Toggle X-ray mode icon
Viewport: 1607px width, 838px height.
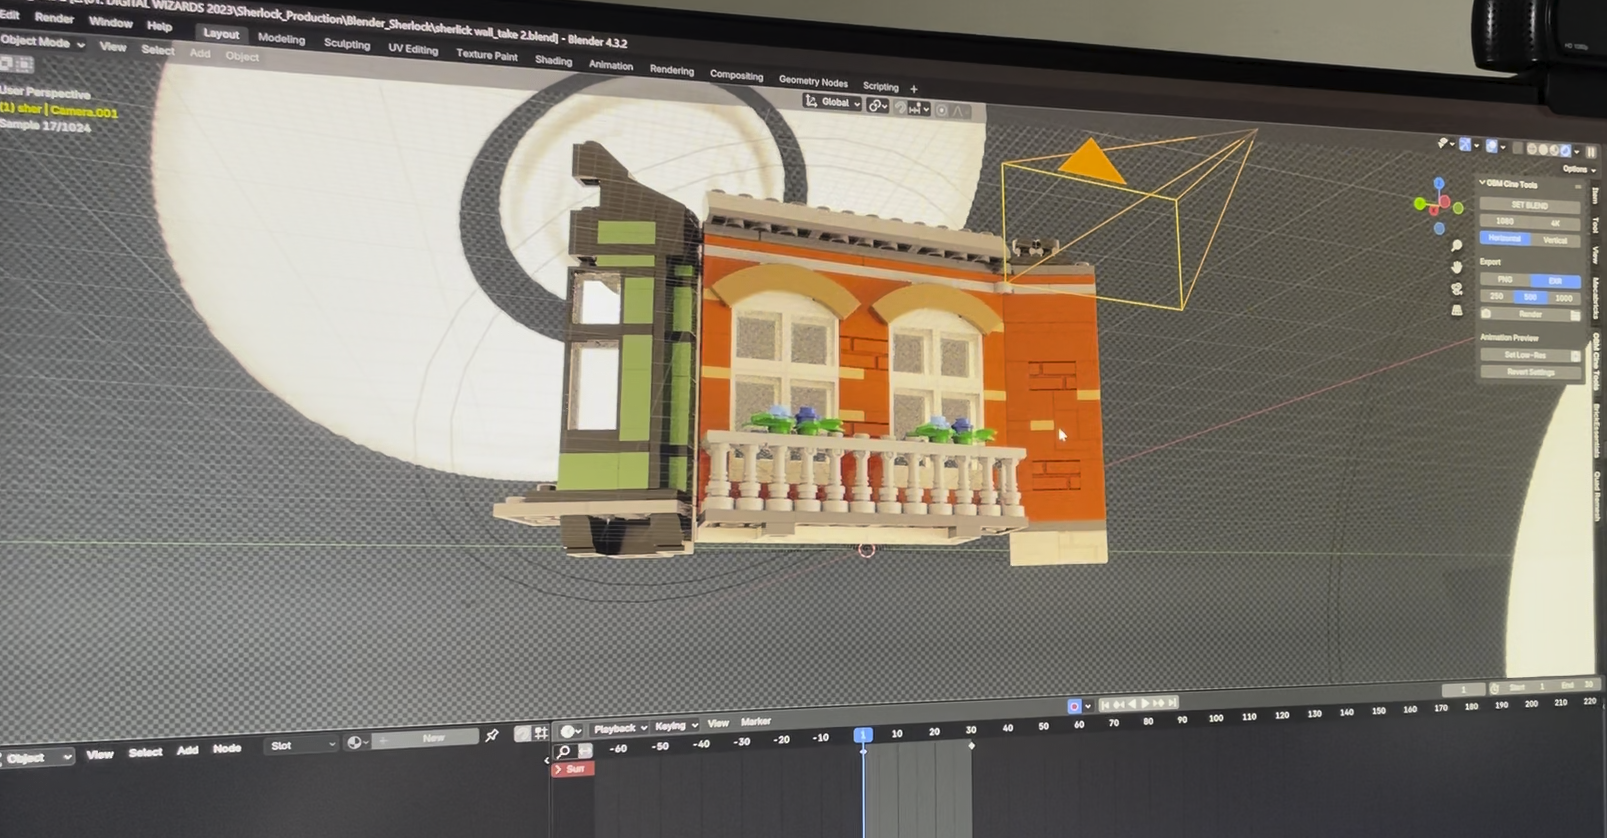tap(1518, 148)
